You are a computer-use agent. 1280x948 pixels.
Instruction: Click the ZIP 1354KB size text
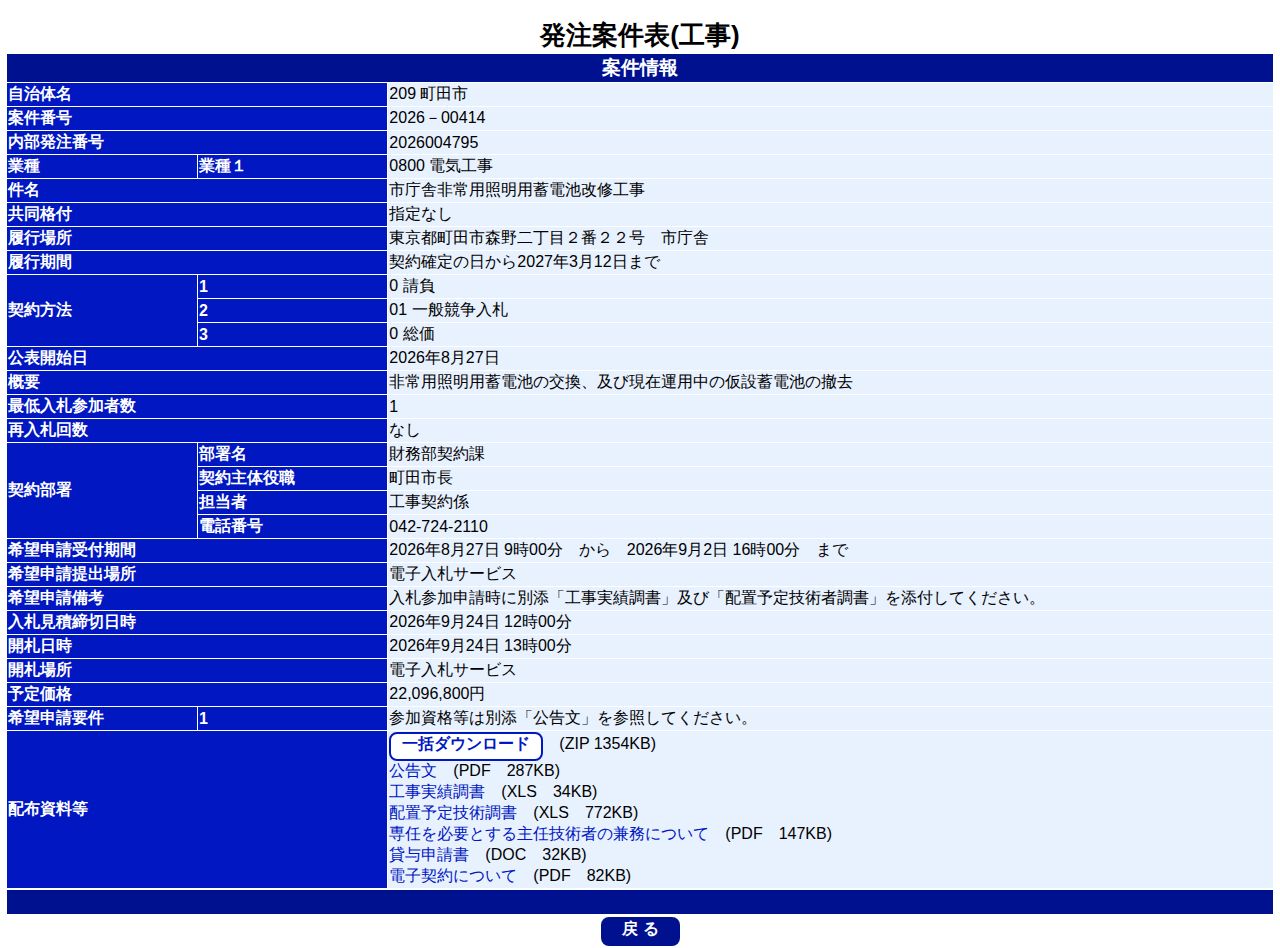point(607,745)
